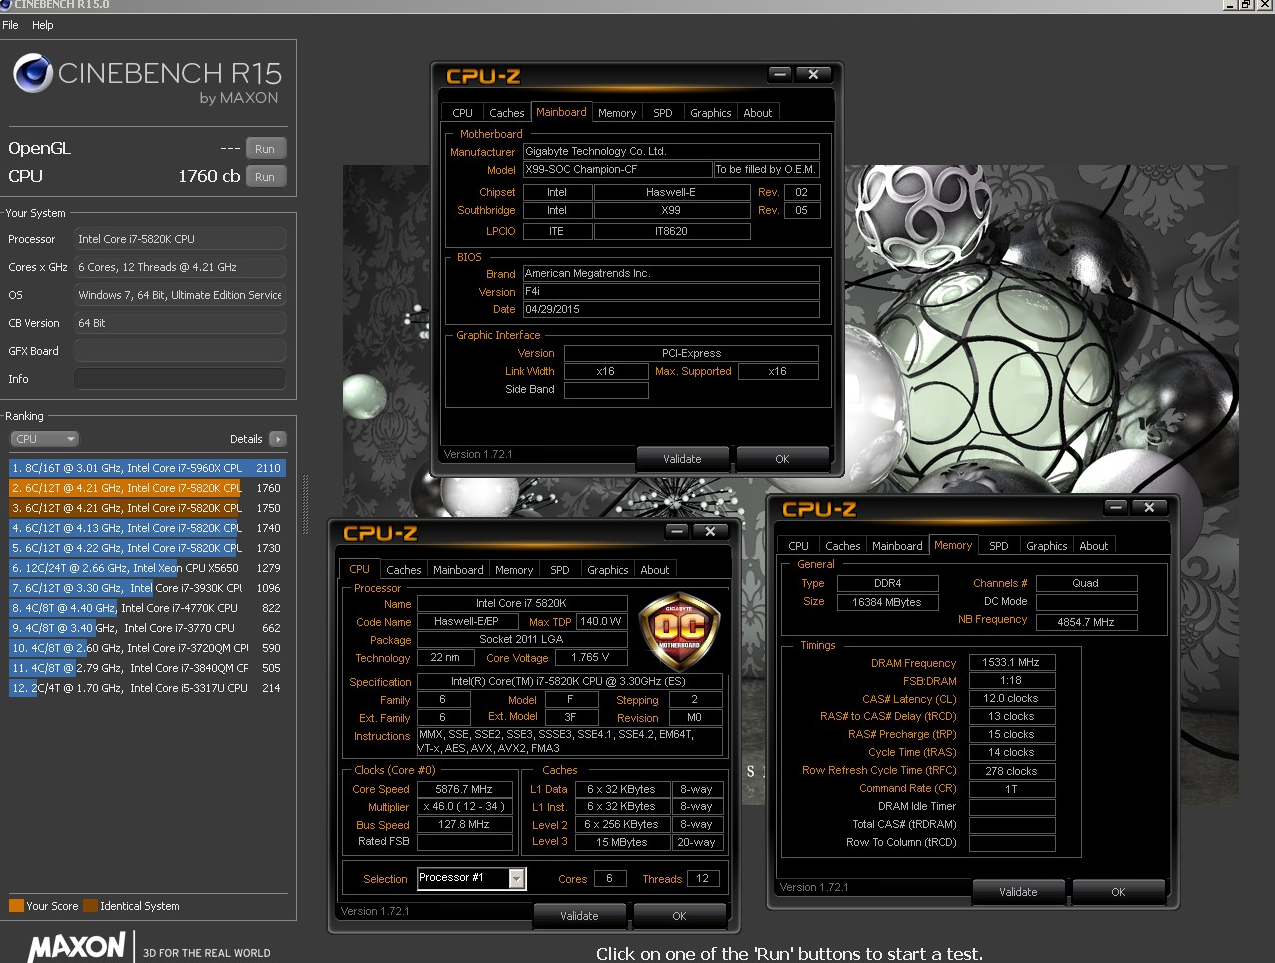1275x963 pixels.
Task: Select ranking row 5 at 4.22 GHz
Action: pos(147,548)
